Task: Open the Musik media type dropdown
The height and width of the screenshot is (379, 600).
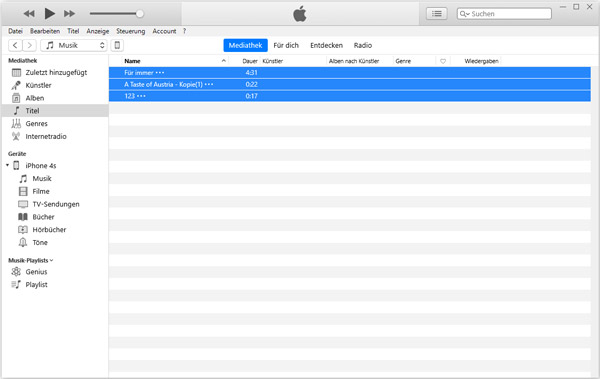Action: click(x=74, y=45)
